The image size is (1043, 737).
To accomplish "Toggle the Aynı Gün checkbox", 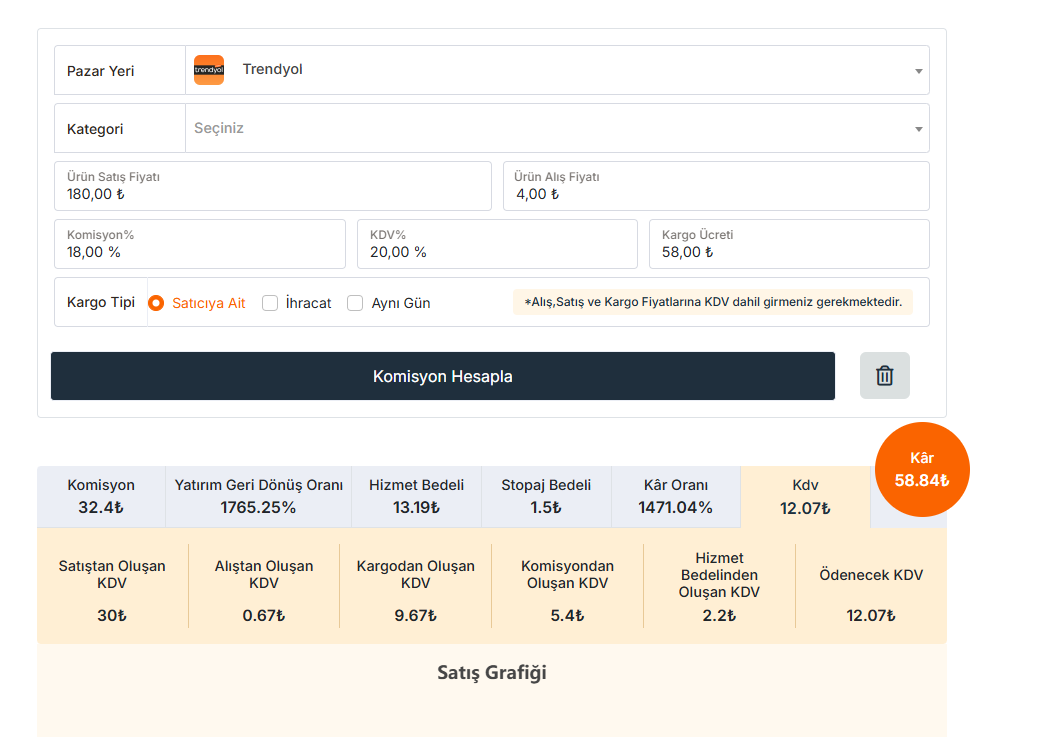I will (355, 303).
